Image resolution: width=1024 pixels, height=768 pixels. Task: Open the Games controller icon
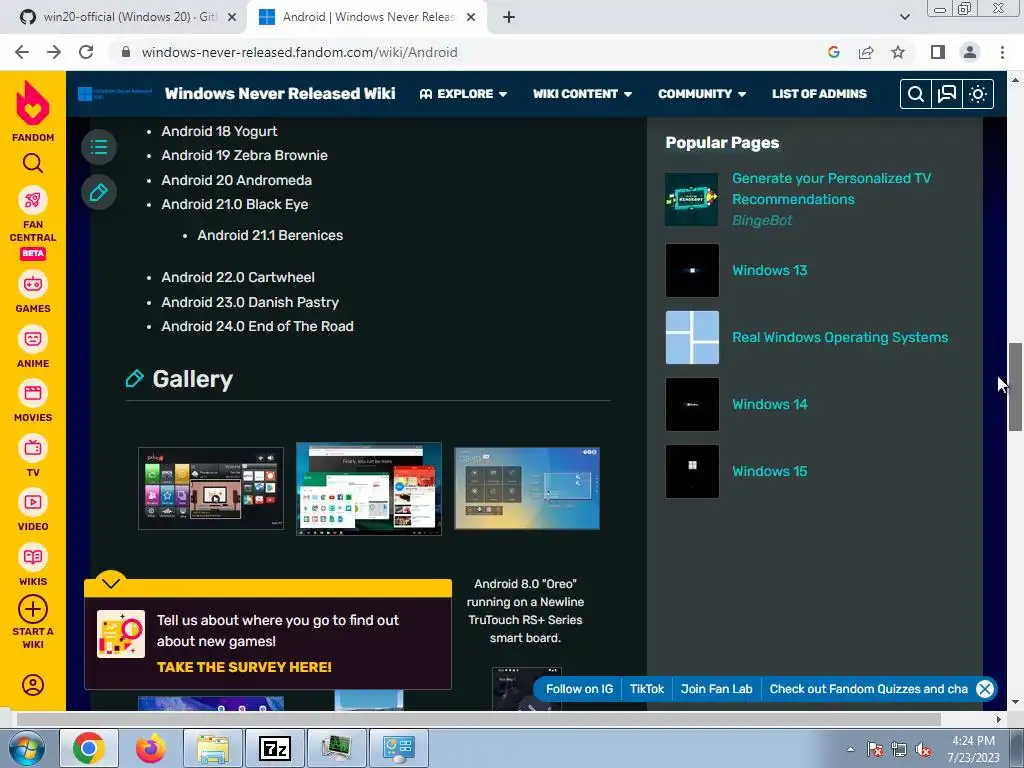click(x=33, y=284)
